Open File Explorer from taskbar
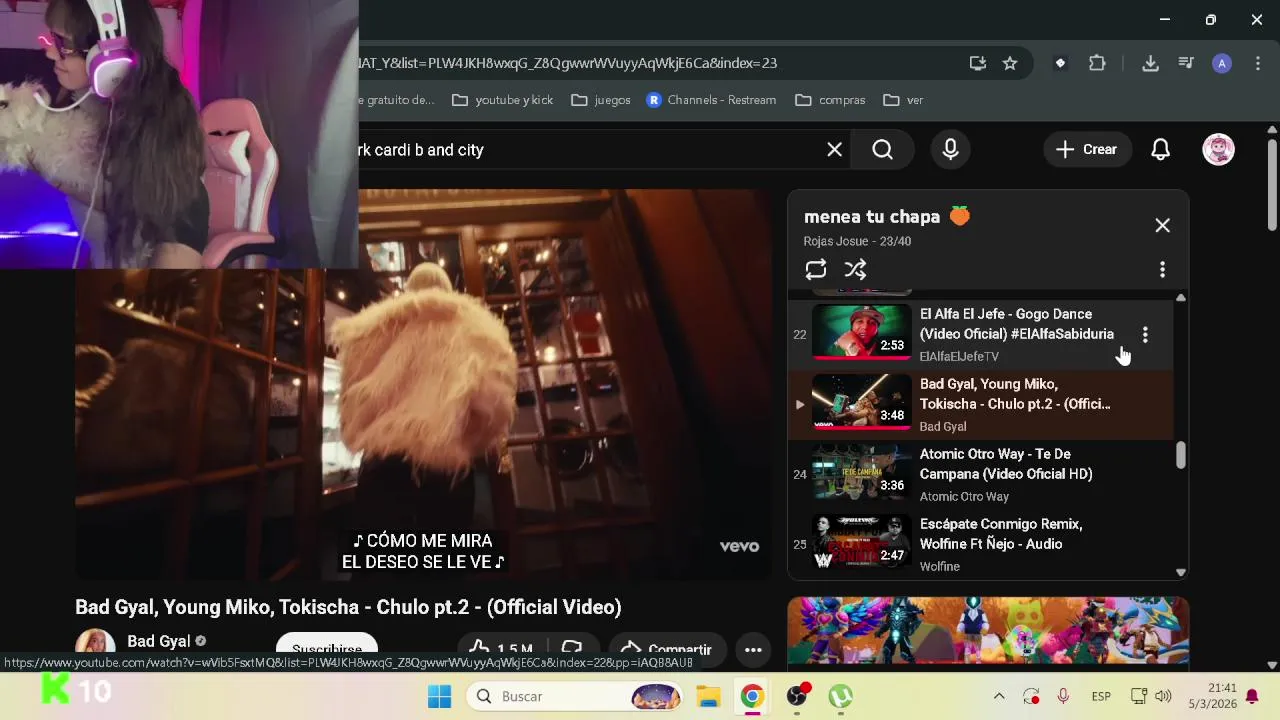 708,696
